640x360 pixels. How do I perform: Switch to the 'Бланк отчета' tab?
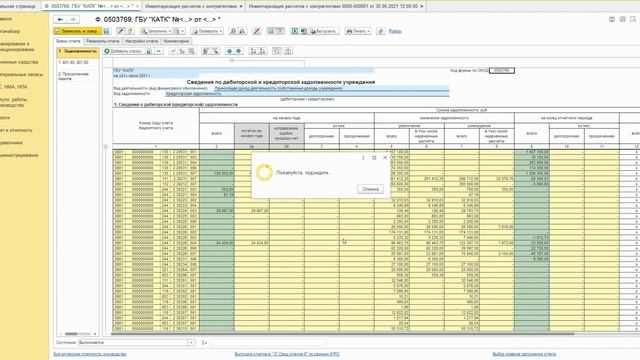(69, 41)
